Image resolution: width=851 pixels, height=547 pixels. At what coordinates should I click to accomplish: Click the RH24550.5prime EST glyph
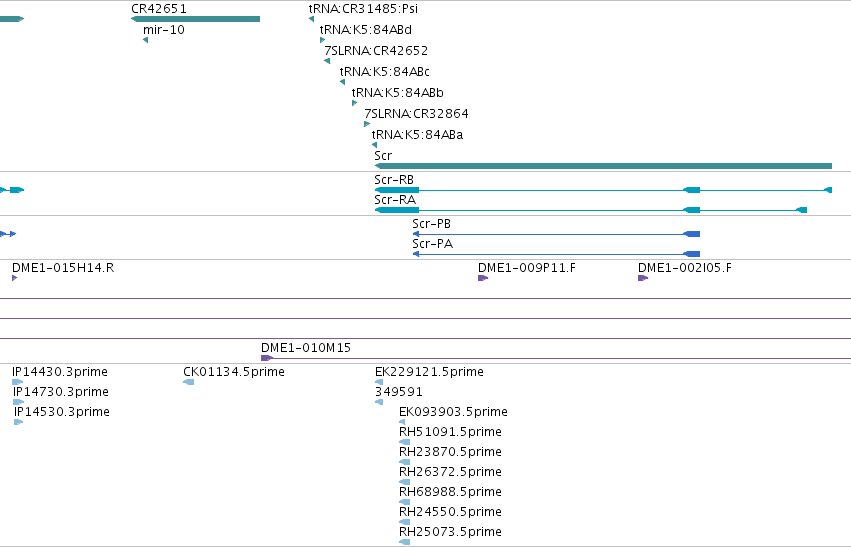tap(404, 522)
